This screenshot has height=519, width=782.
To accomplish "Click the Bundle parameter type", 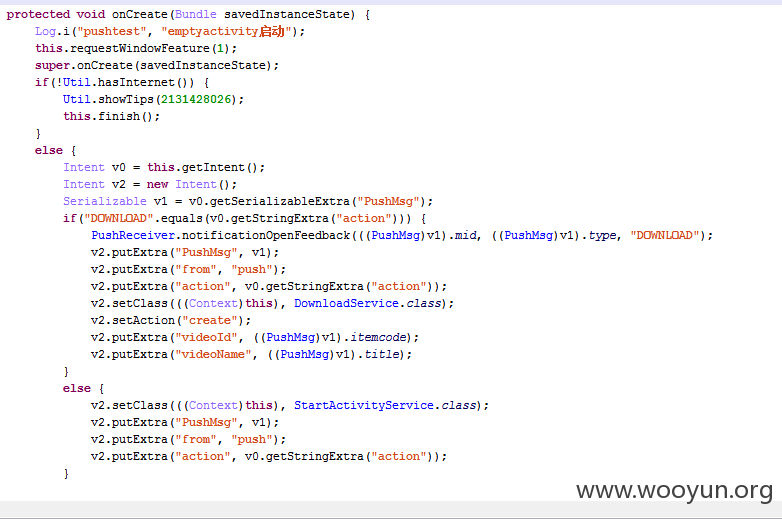I will tap(196, 14).
